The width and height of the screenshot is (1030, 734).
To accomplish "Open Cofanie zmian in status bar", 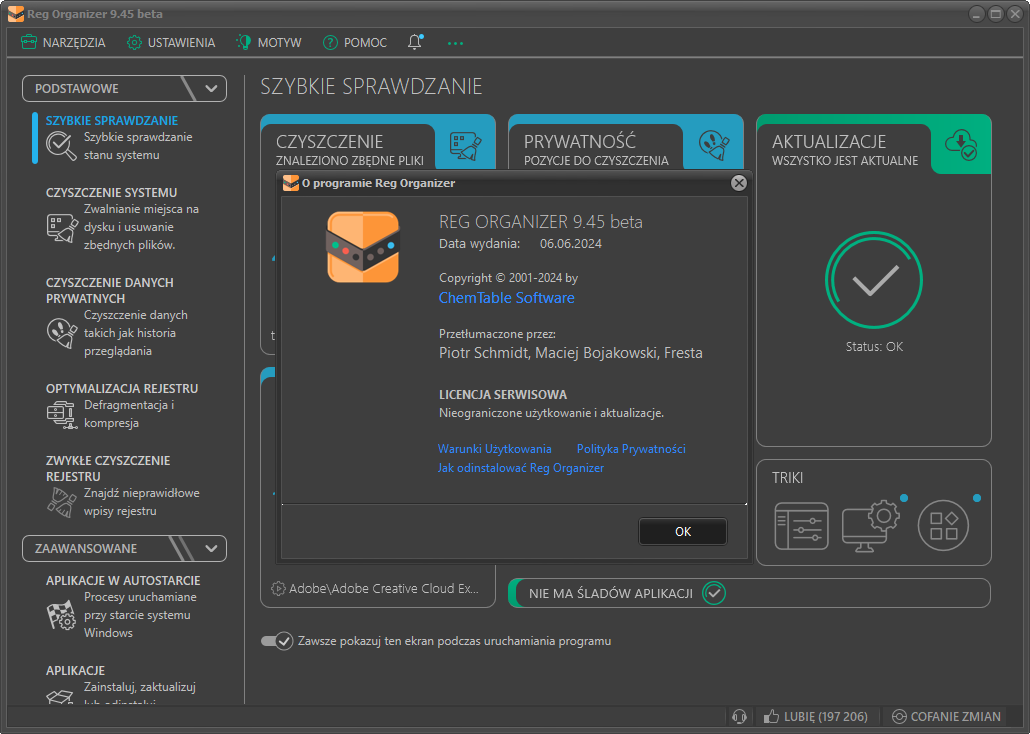I will point(947,716).
